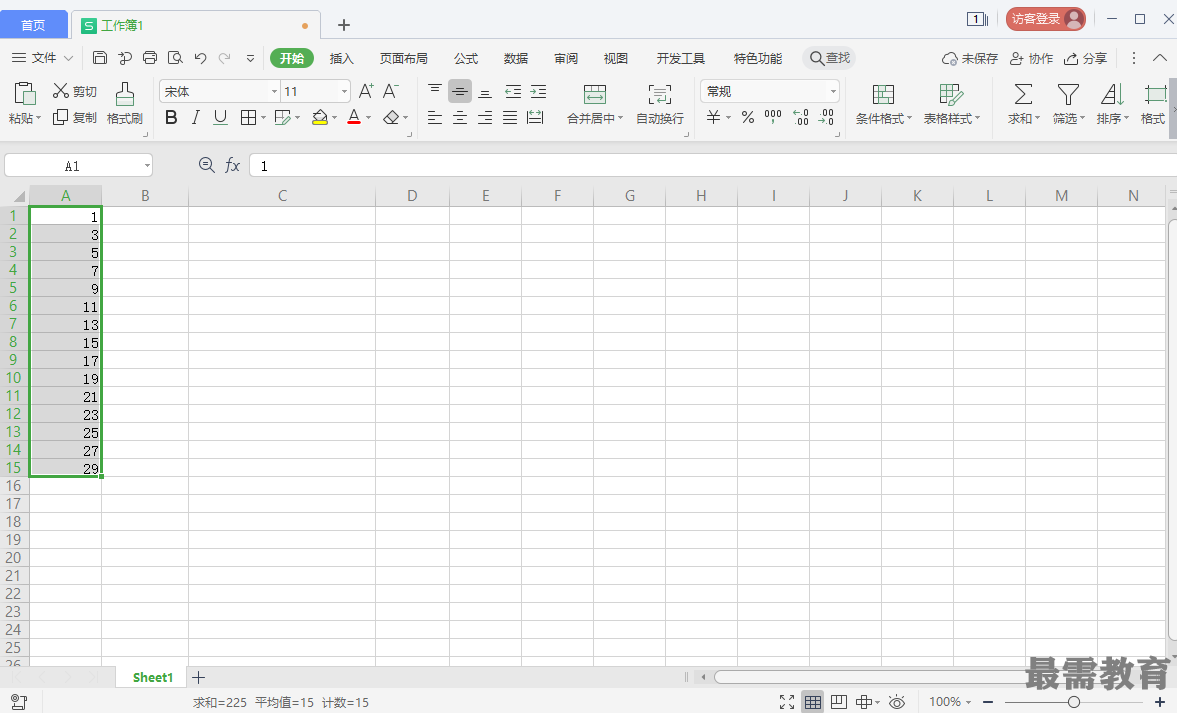
Task: Open the font name dropdown (宋体)
Action: pyautogui.click(x=274, y=91)
